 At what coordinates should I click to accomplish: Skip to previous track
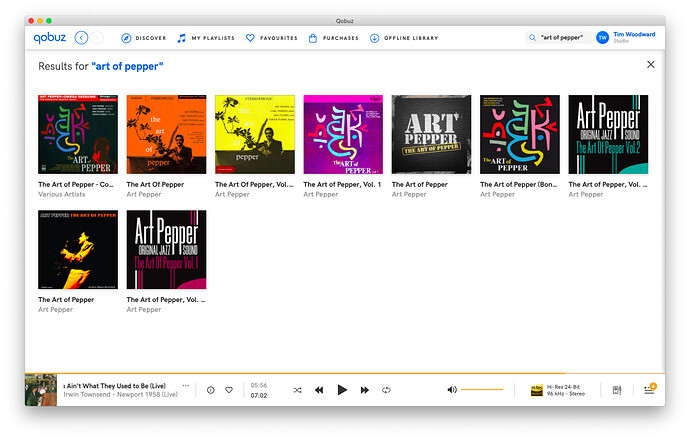[x=319, y=390]
